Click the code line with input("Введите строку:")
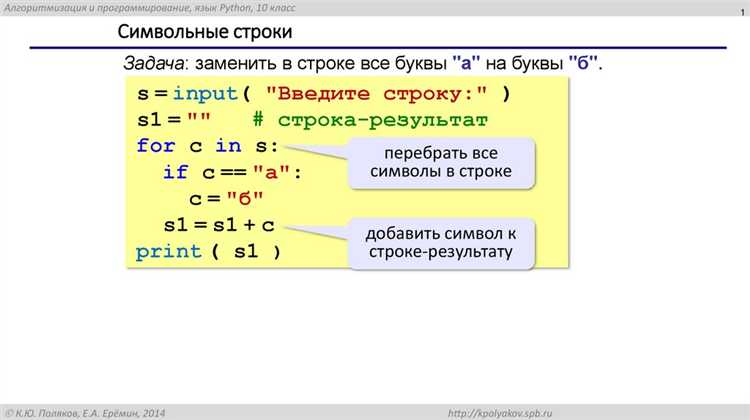This screenshot has width=750, height=420. [324, 93]
